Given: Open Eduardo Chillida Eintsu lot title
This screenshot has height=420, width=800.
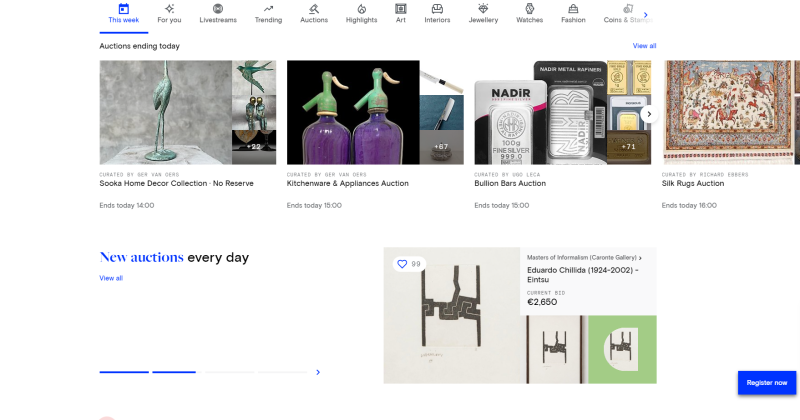Looking at the screenshot, I should pos(583,275).
